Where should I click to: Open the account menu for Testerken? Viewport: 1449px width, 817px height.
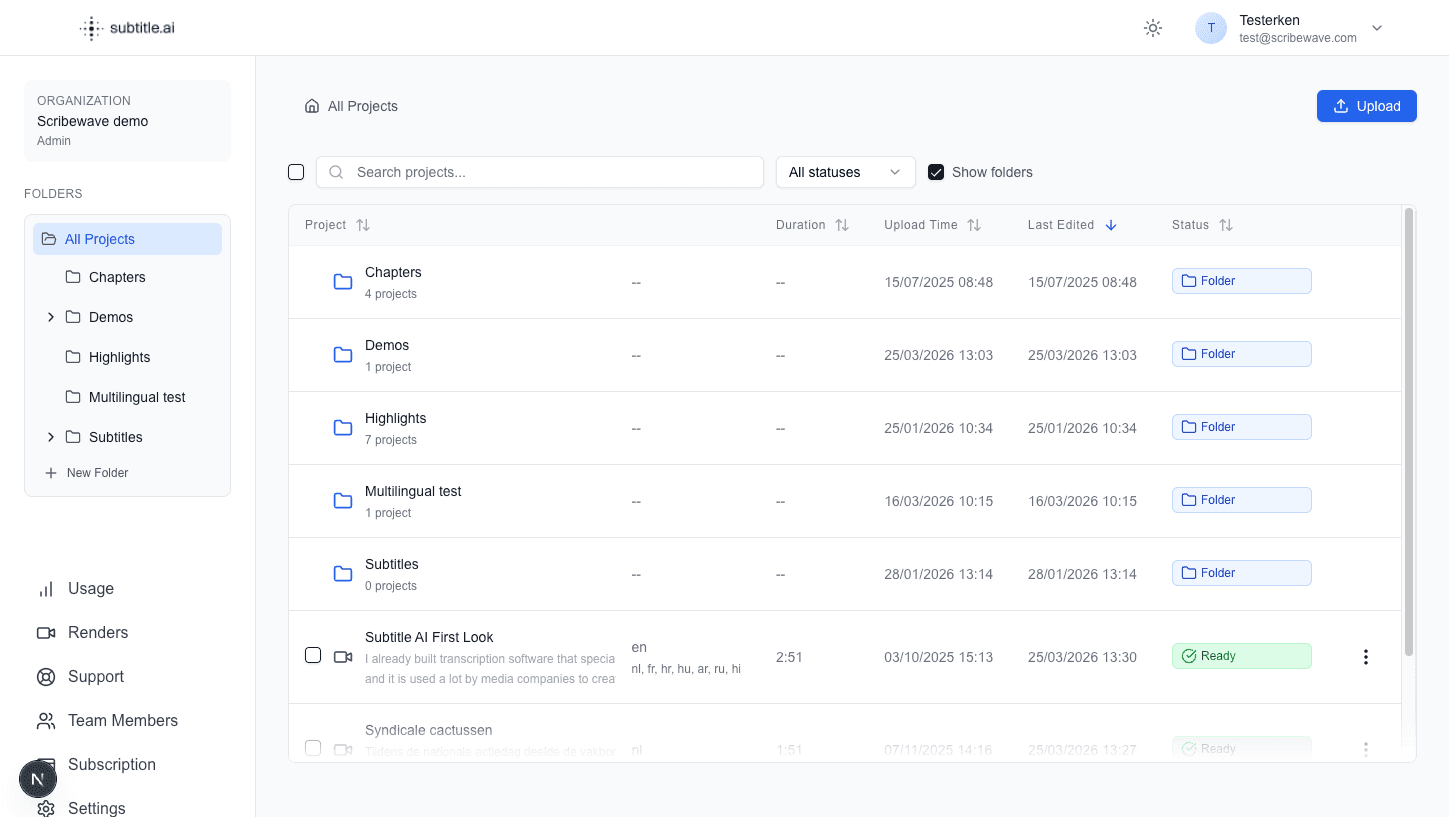1377,28
